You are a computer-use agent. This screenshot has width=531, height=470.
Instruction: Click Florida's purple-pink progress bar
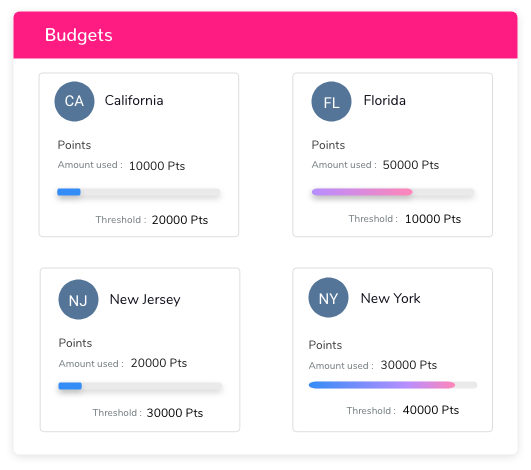pyautogui.click(x=393, y=192)
